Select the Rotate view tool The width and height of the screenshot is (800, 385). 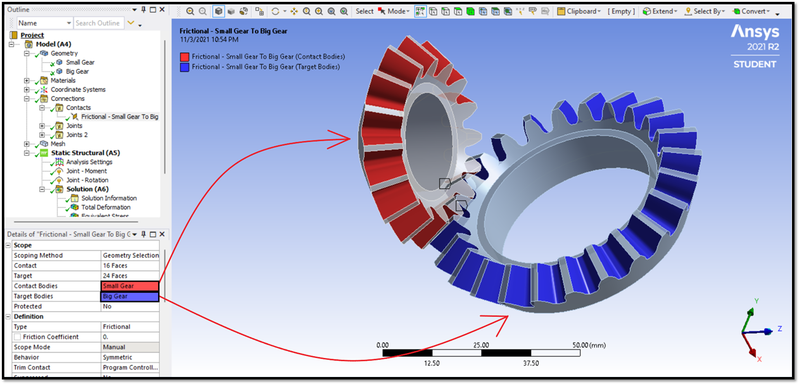[276, 11]
